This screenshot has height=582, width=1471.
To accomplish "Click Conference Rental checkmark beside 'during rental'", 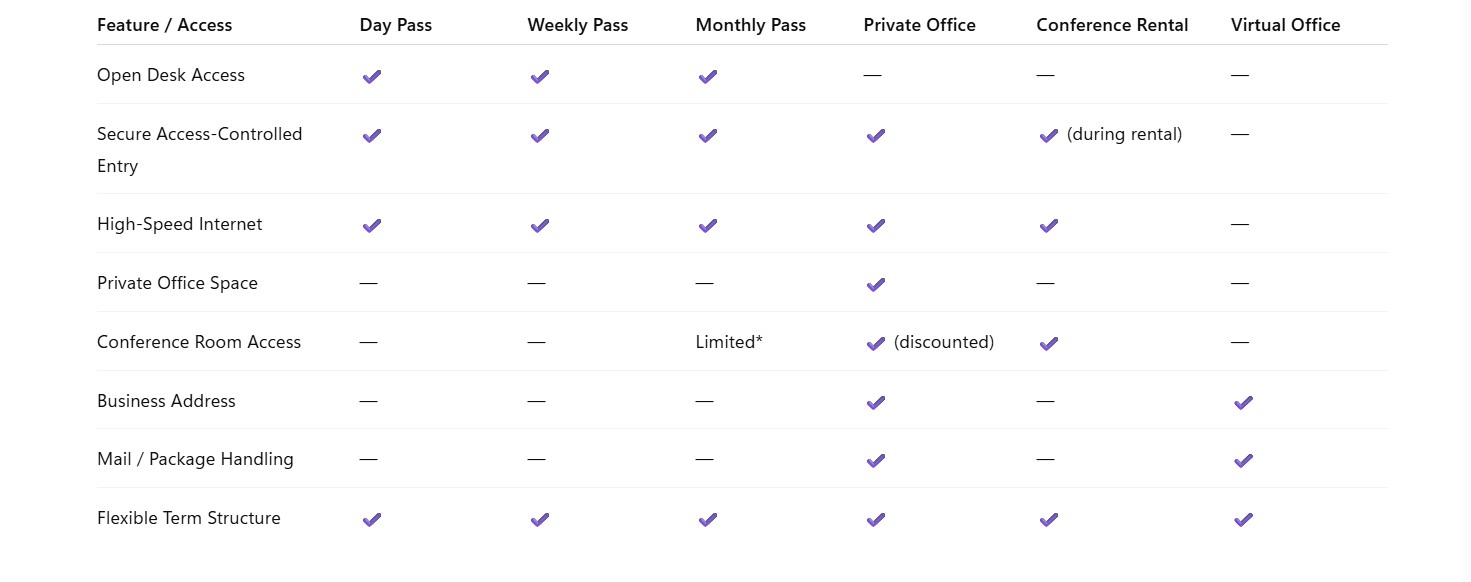I will 1048,135.
